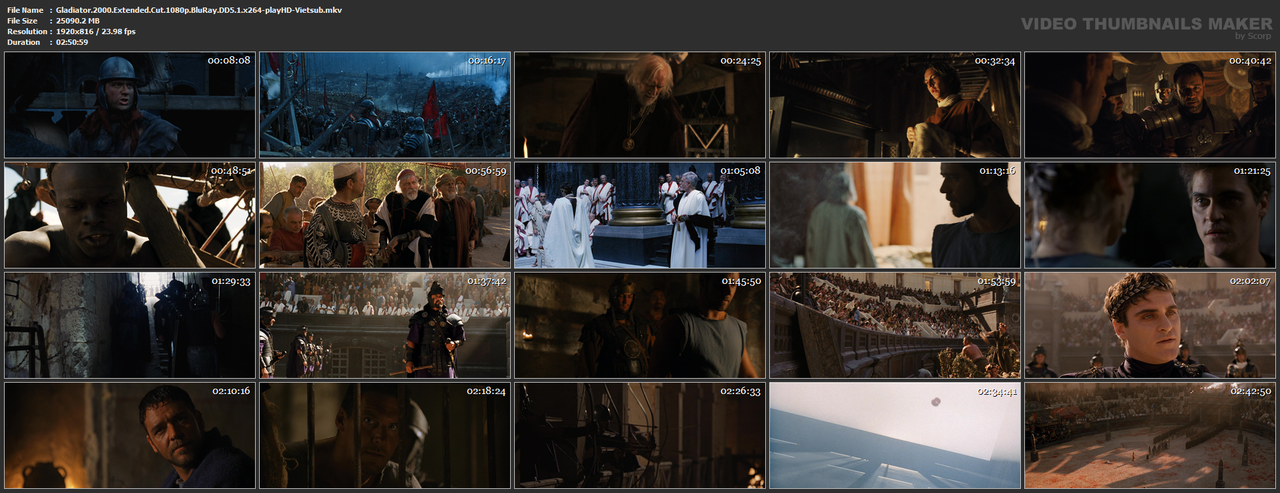Select the frame marked 02:18:24
The height and width of the screenshot is (493, 1280).
[x=385, y=435]
